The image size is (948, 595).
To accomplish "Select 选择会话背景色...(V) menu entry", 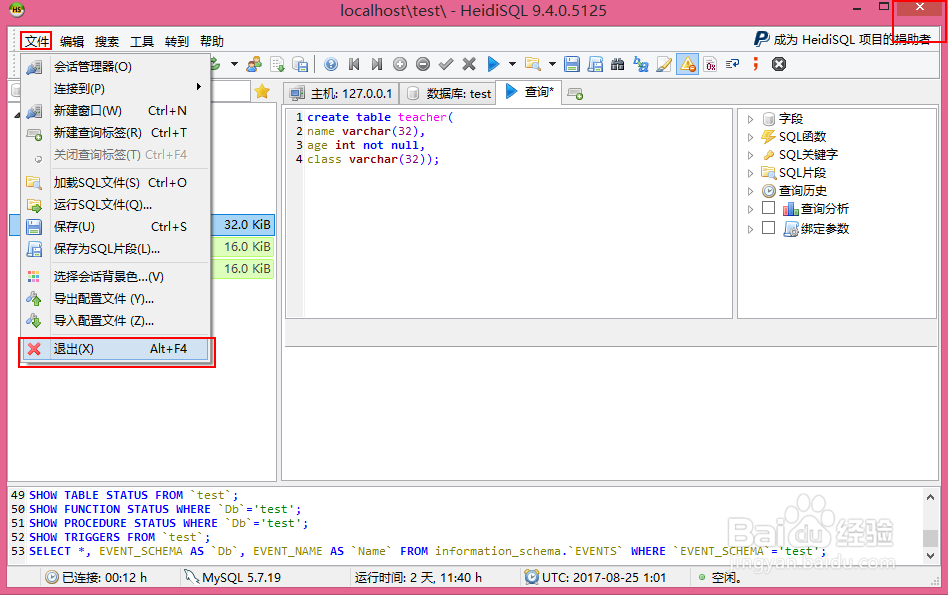I will click(x=116, y=276).
